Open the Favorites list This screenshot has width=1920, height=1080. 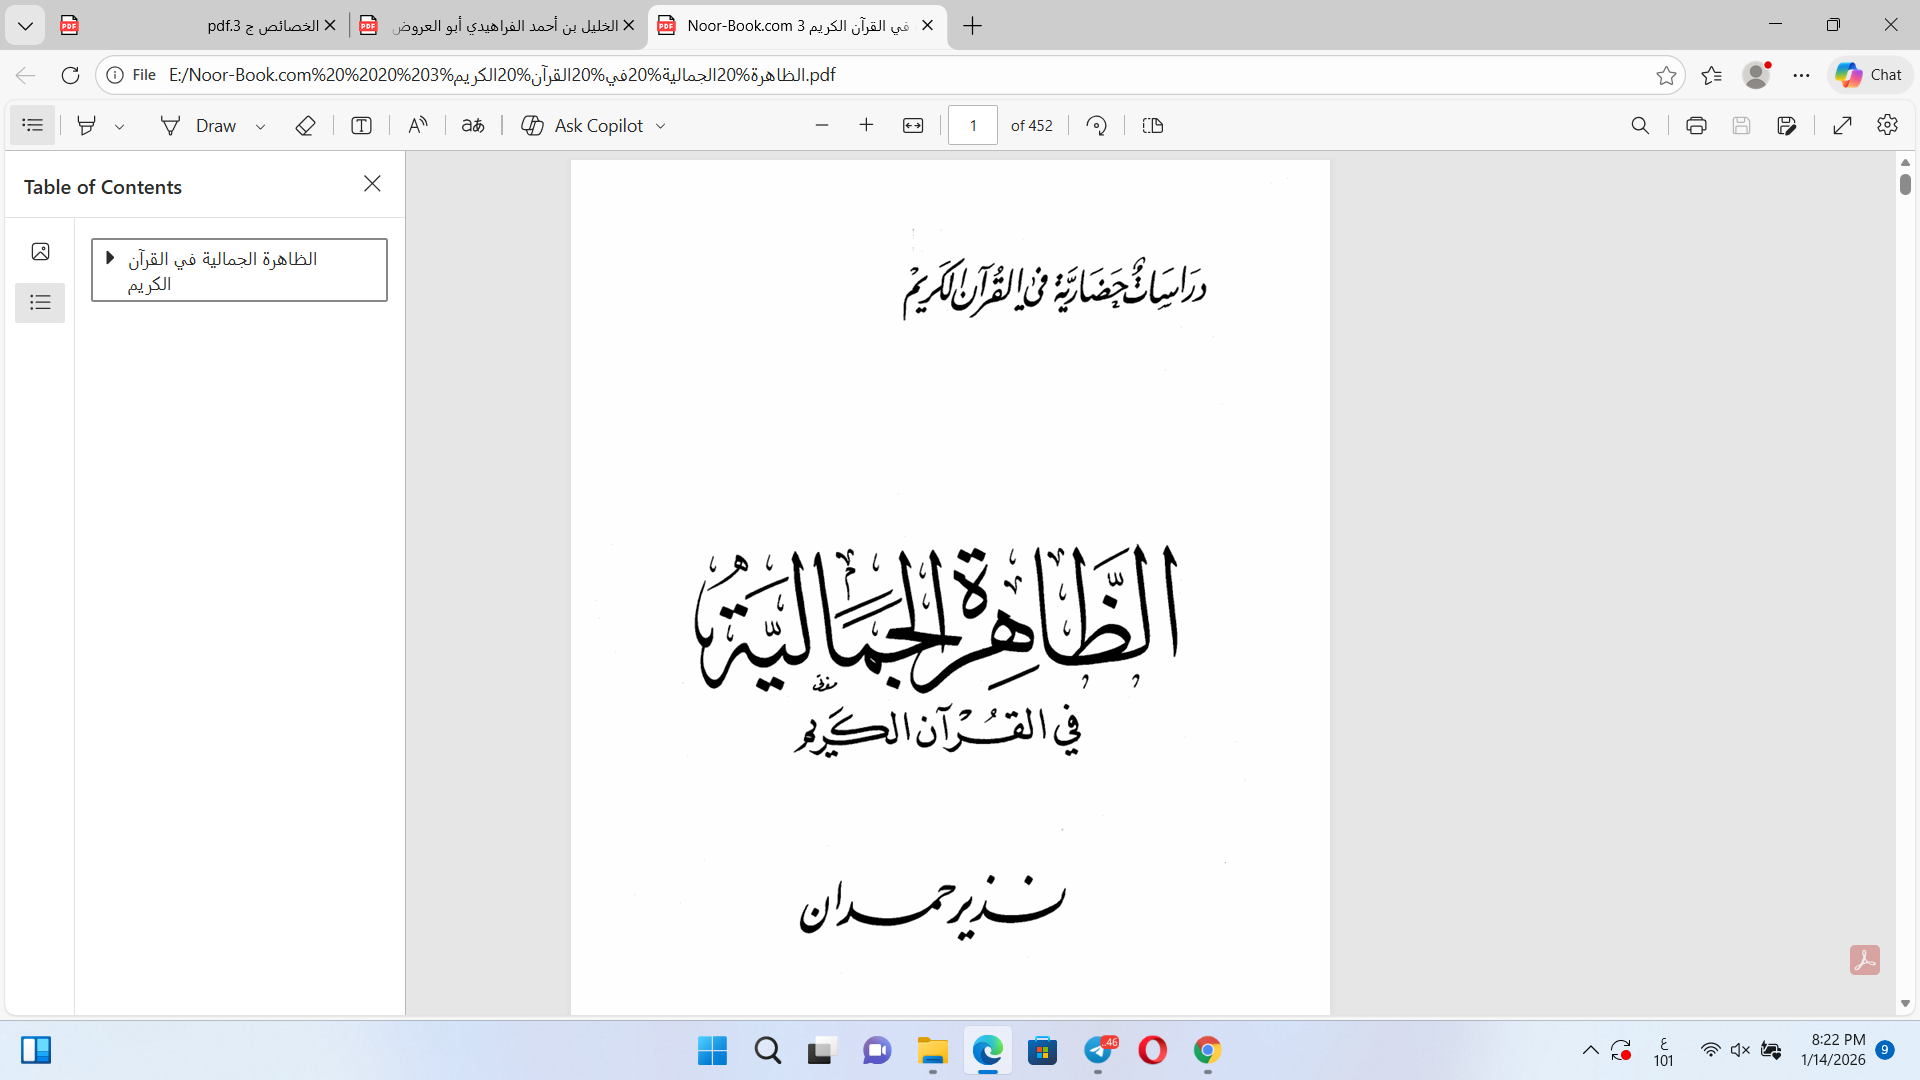point(1711,75)
